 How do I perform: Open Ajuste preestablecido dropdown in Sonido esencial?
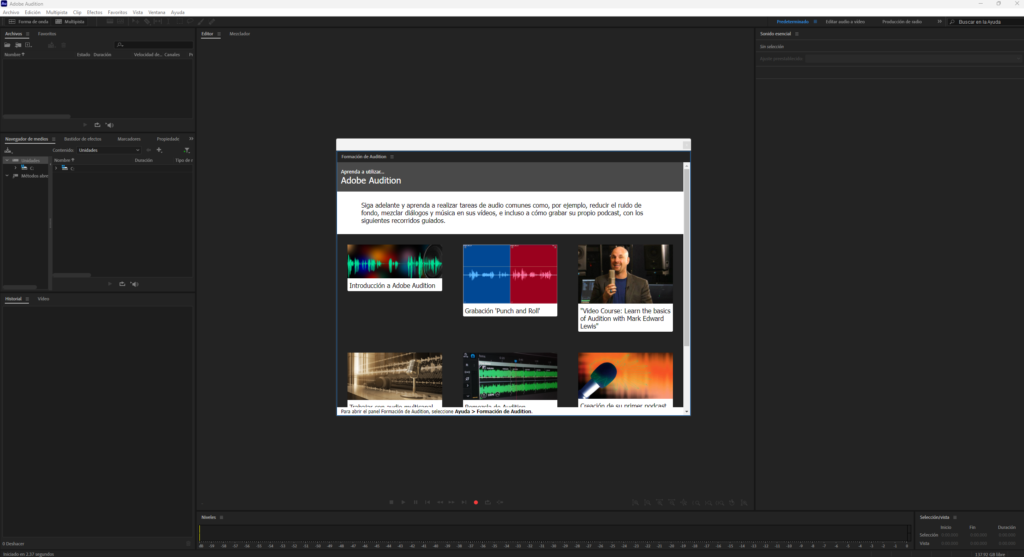pos(912,59)
